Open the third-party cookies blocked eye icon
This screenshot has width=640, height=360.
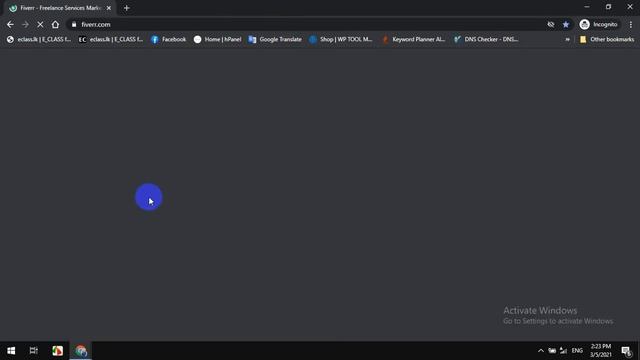coord(551,24)
